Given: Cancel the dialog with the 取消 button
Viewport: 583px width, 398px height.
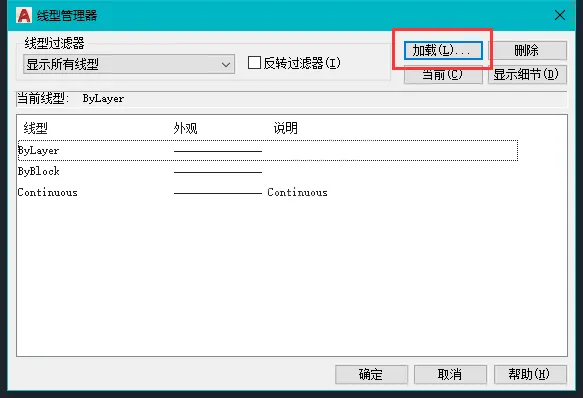Looking at the screenshot, I should click(450, 374).
